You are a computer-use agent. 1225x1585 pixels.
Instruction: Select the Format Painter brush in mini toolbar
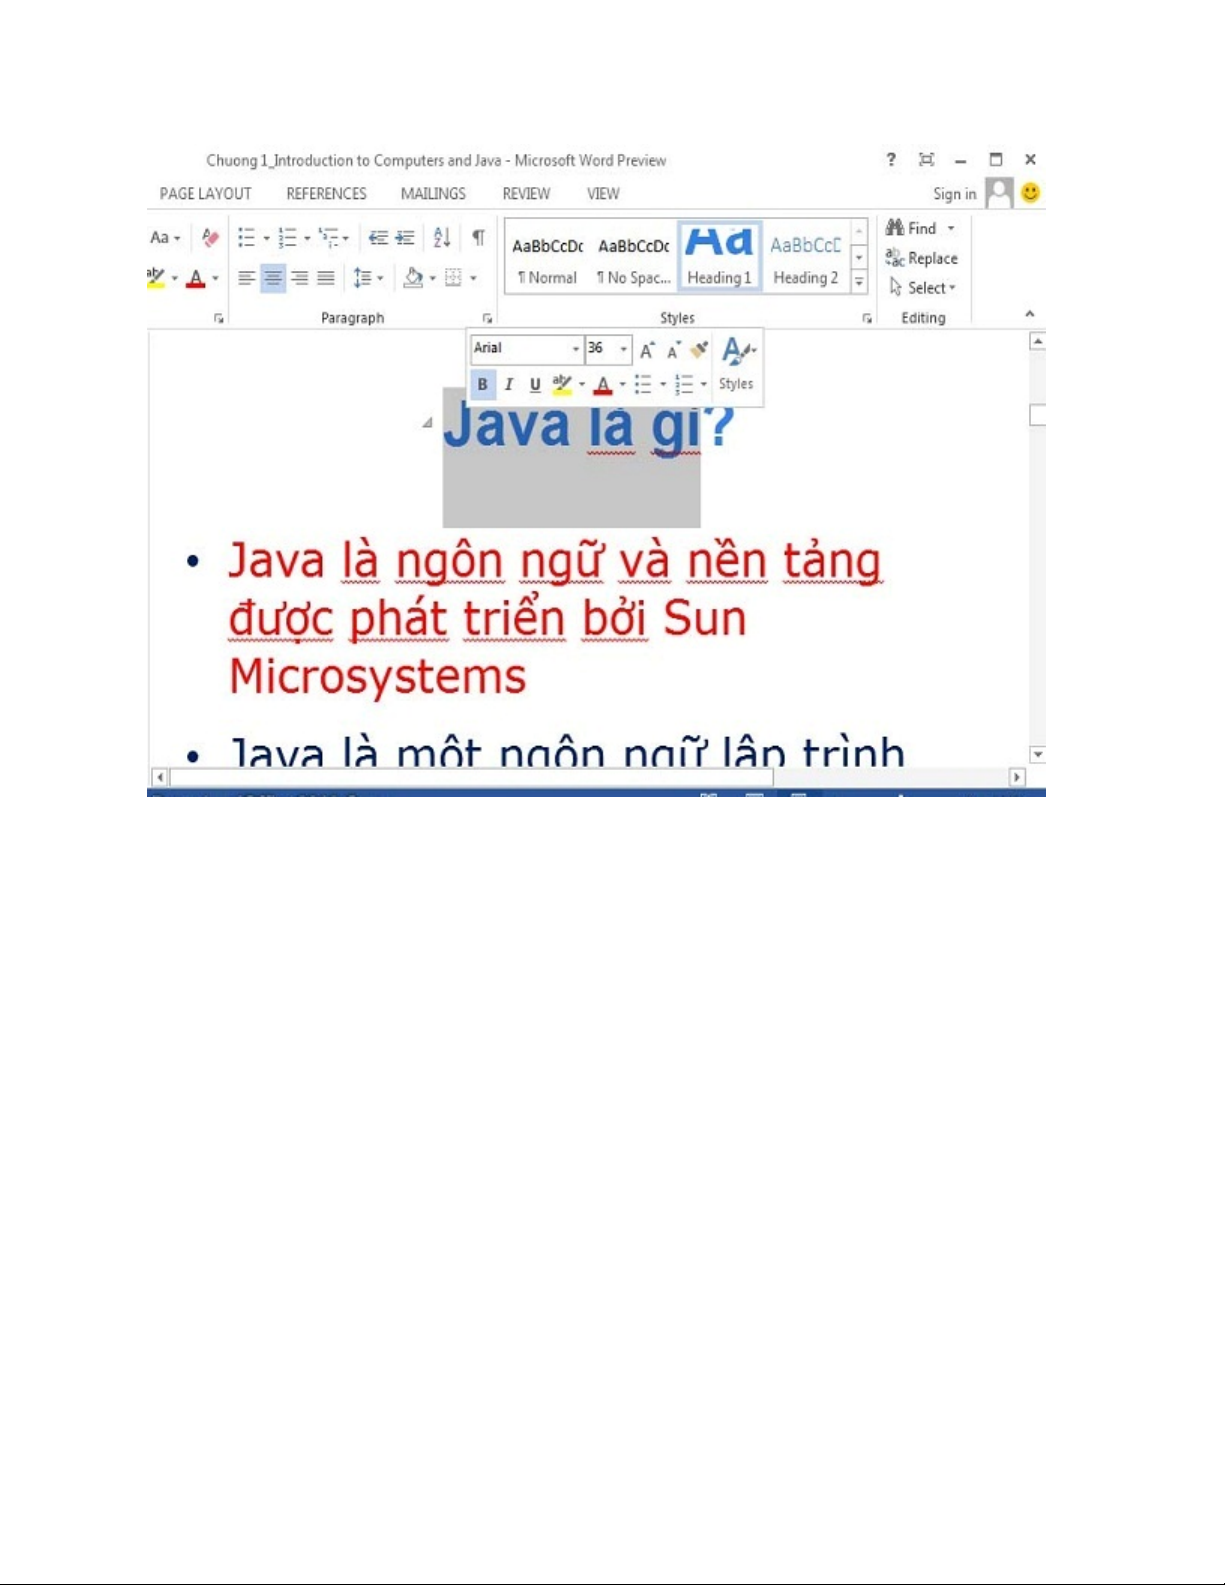[x=699, y=350]
